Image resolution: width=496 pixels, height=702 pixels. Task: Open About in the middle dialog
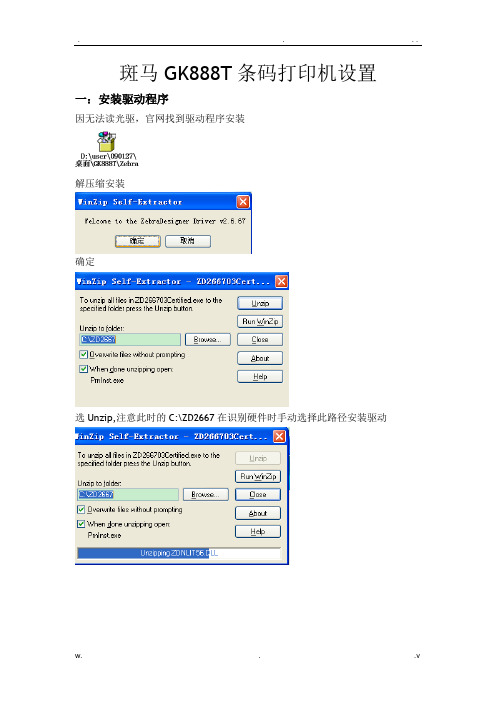[260, 358]
